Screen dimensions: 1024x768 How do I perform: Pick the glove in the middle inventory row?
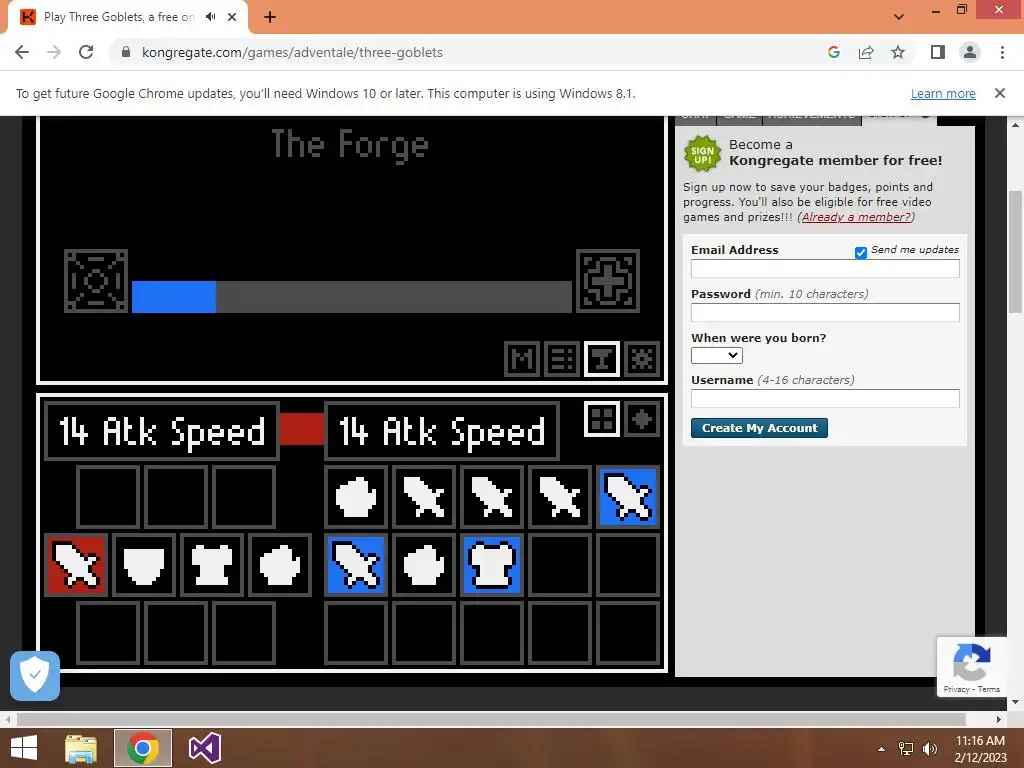coord(424,565)
